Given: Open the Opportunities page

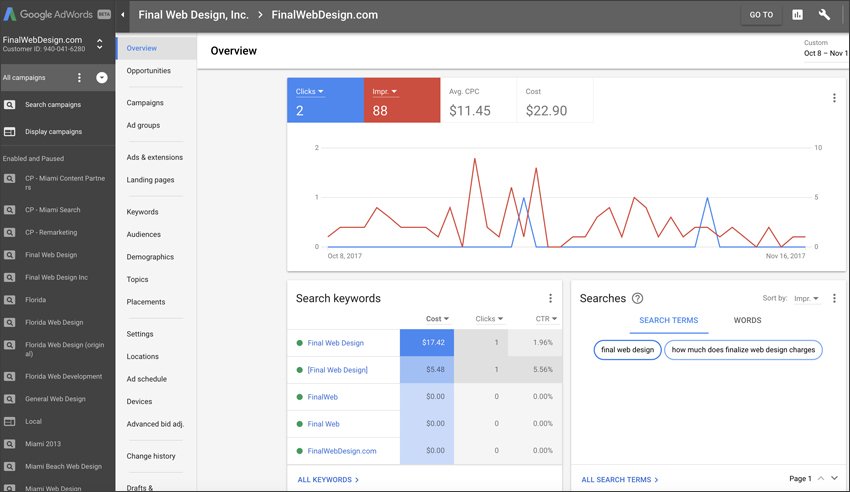Looking at the screenshot, I should (x=149, y=70).
